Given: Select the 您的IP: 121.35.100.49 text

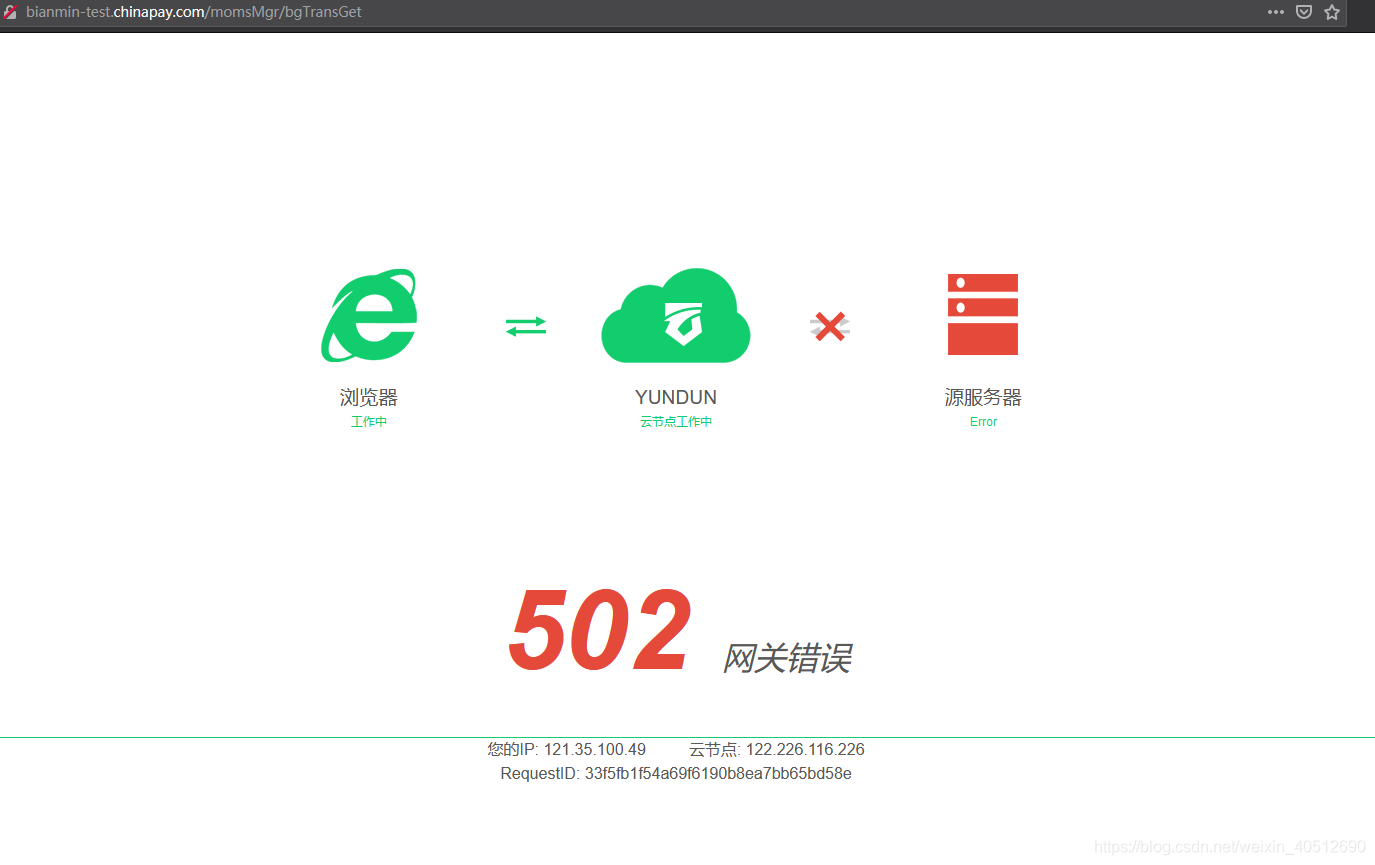Looking at the screenshot, I should point(567,749).
